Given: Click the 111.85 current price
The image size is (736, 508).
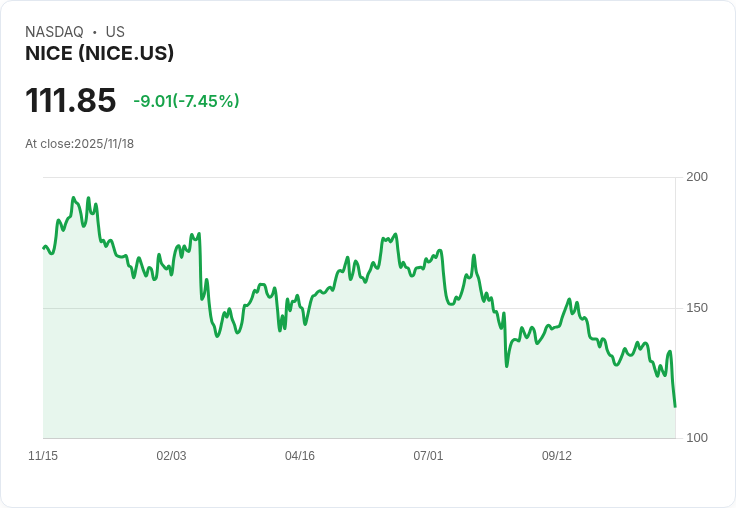Looking at the screenshot, I should tap(70, 101).
